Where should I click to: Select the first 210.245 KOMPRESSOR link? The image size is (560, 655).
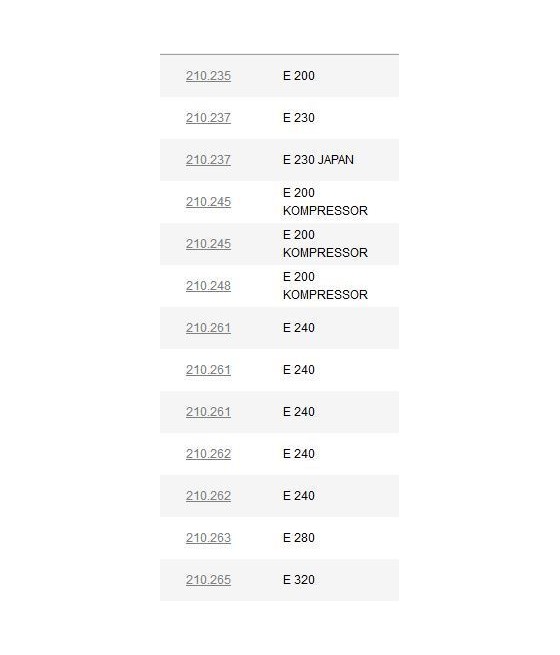[208, 202]
